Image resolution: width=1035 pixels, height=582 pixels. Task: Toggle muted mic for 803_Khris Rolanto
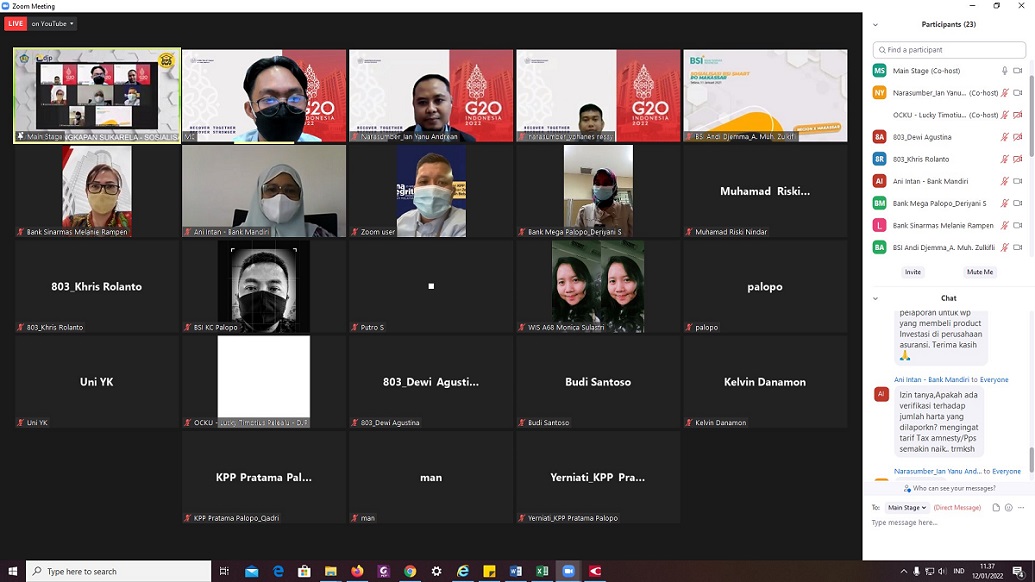(1005, 159)
